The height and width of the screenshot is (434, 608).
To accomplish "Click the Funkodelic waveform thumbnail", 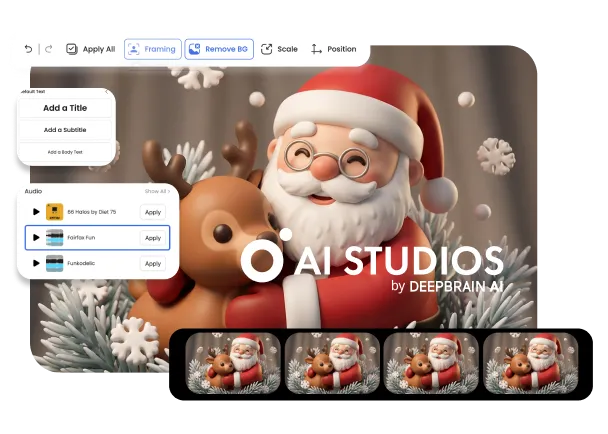I will (x=54, y=263).
